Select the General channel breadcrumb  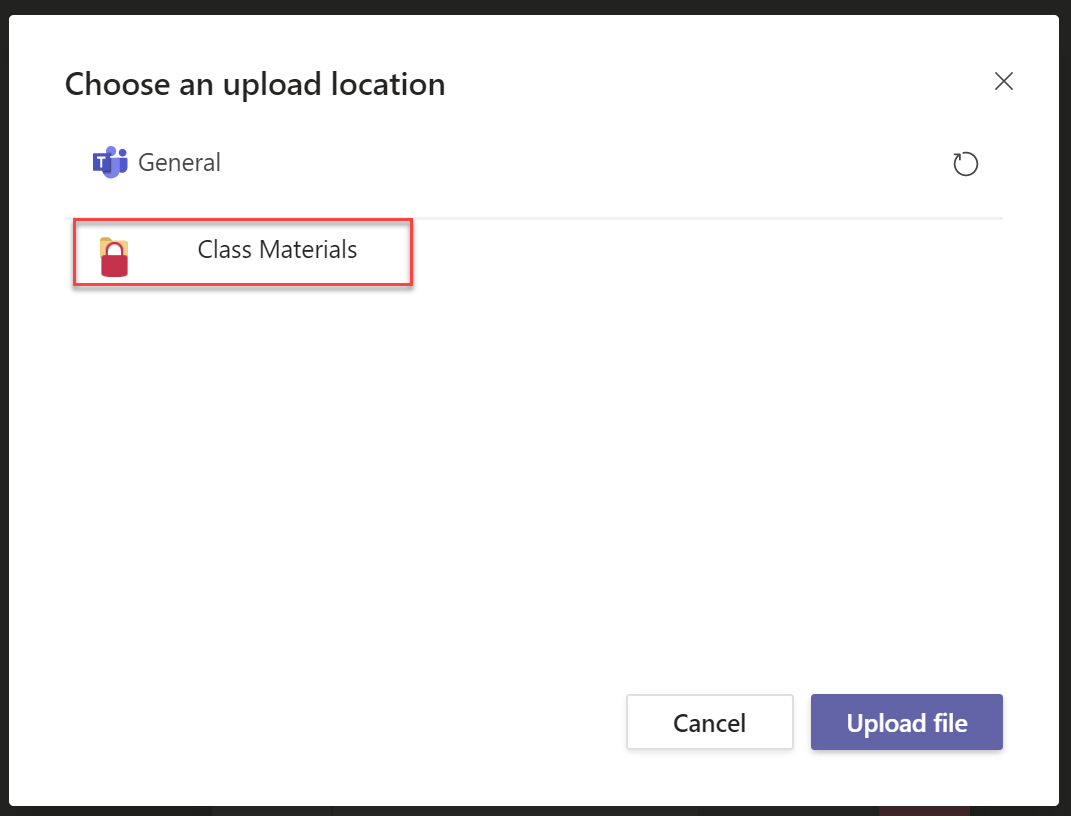179,162
